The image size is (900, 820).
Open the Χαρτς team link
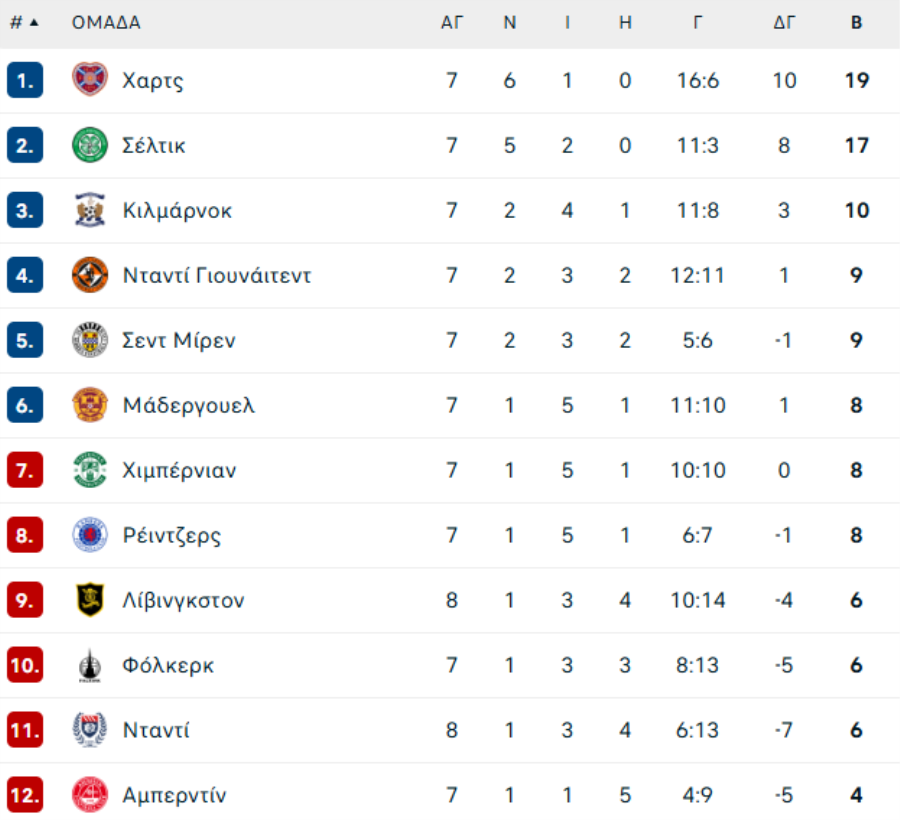point(153,80)
